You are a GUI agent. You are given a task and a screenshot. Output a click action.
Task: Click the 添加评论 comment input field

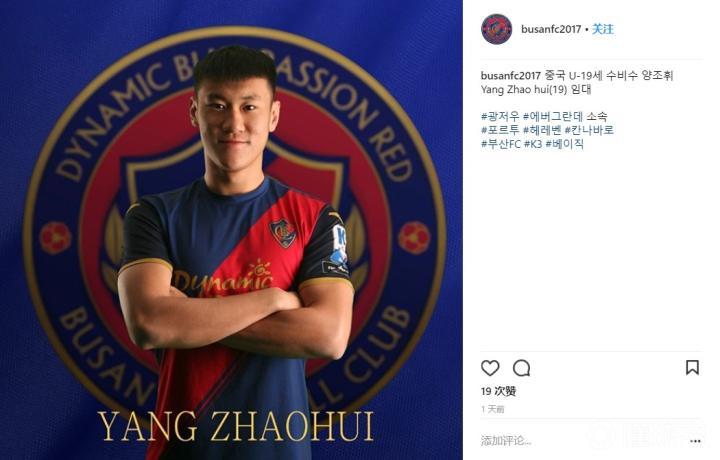(581, 441)
